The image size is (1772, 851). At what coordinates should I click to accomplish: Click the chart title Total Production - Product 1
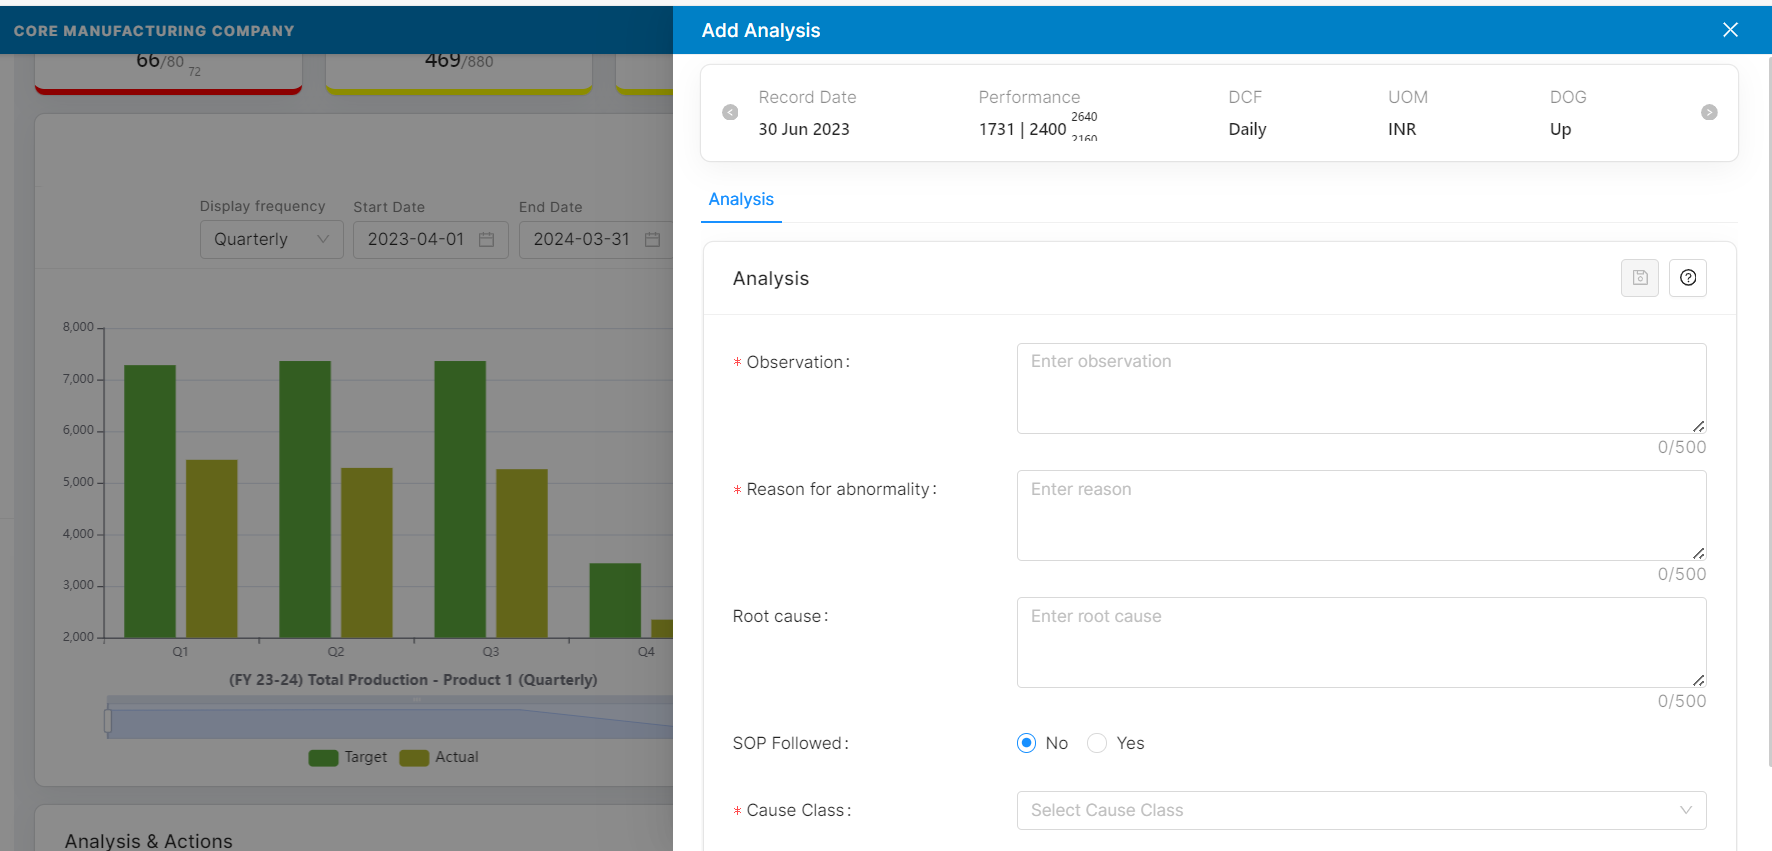click(413, 680)
